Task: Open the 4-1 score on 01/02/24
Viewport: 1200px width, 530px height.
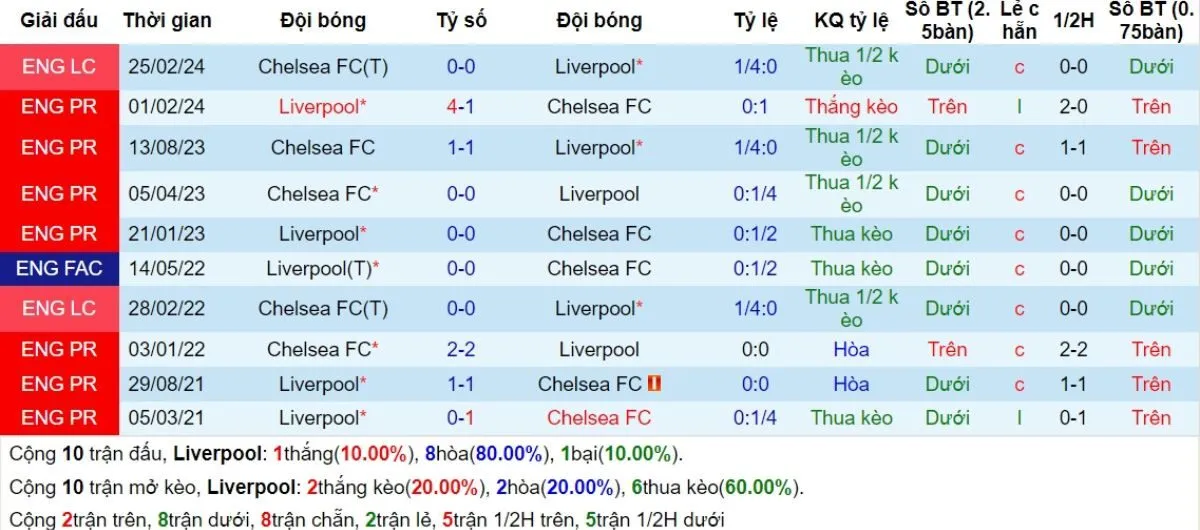Action: pos(461,106)
